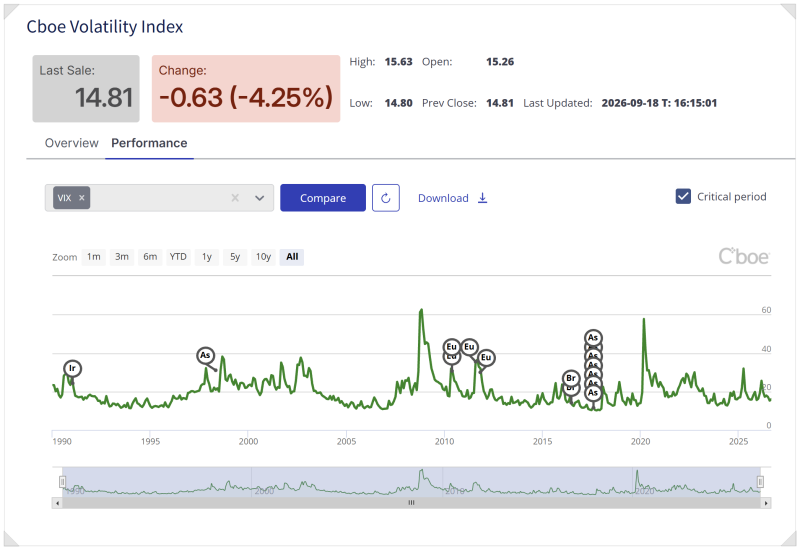Switch to the Overview tab
Viewport: 800px width, 550px height.
pos(71,143)
